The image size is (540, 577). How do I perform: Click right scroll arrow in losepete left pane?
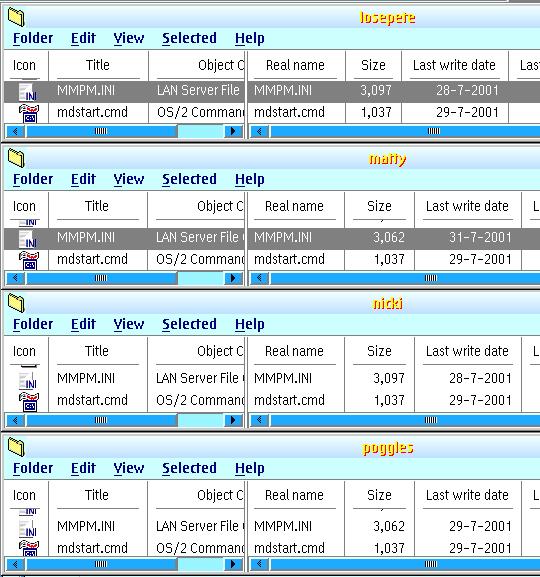coord(233,131)
